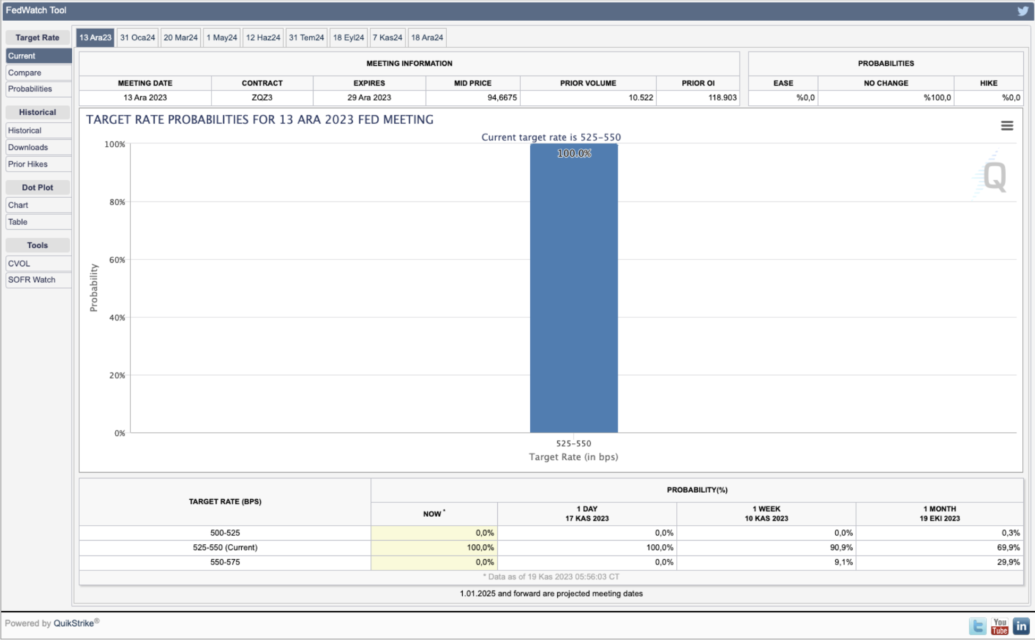Click the NOW 100,0% cell for 525-550

click(x=434, y=548)
